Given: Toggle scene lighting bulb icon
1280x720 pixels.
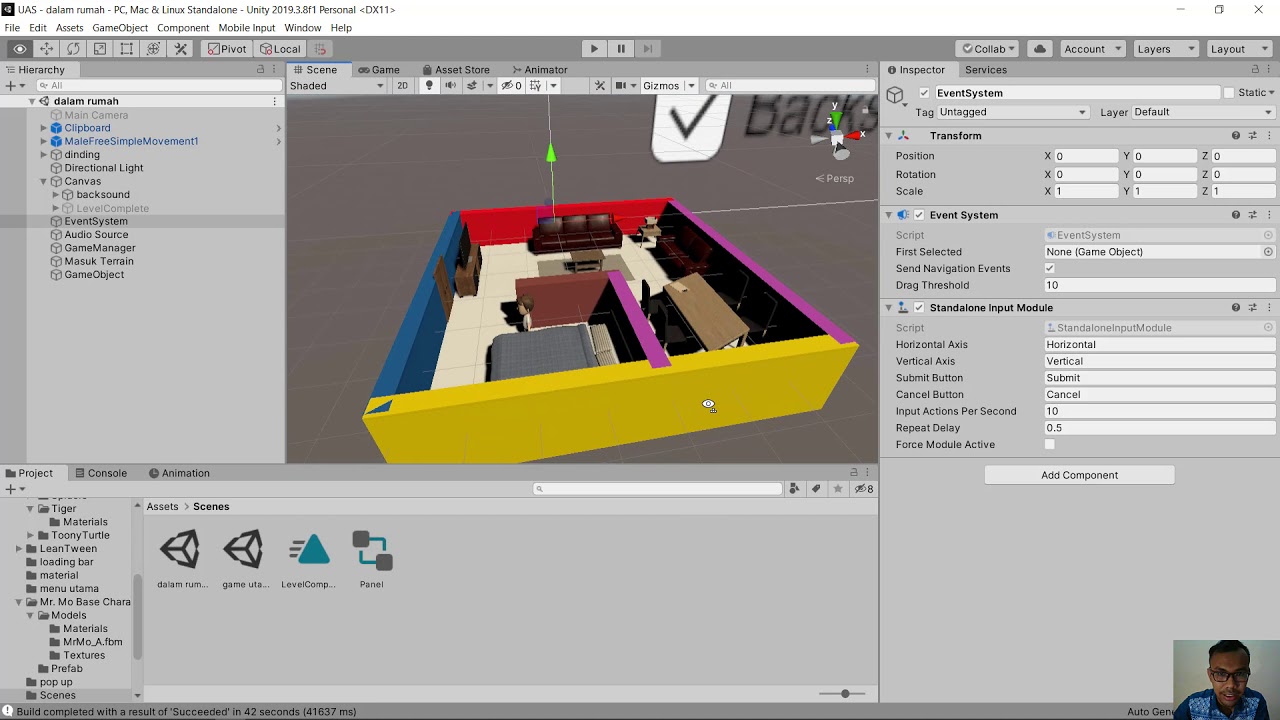Looking at the screenshot, I should click(429, 86).
